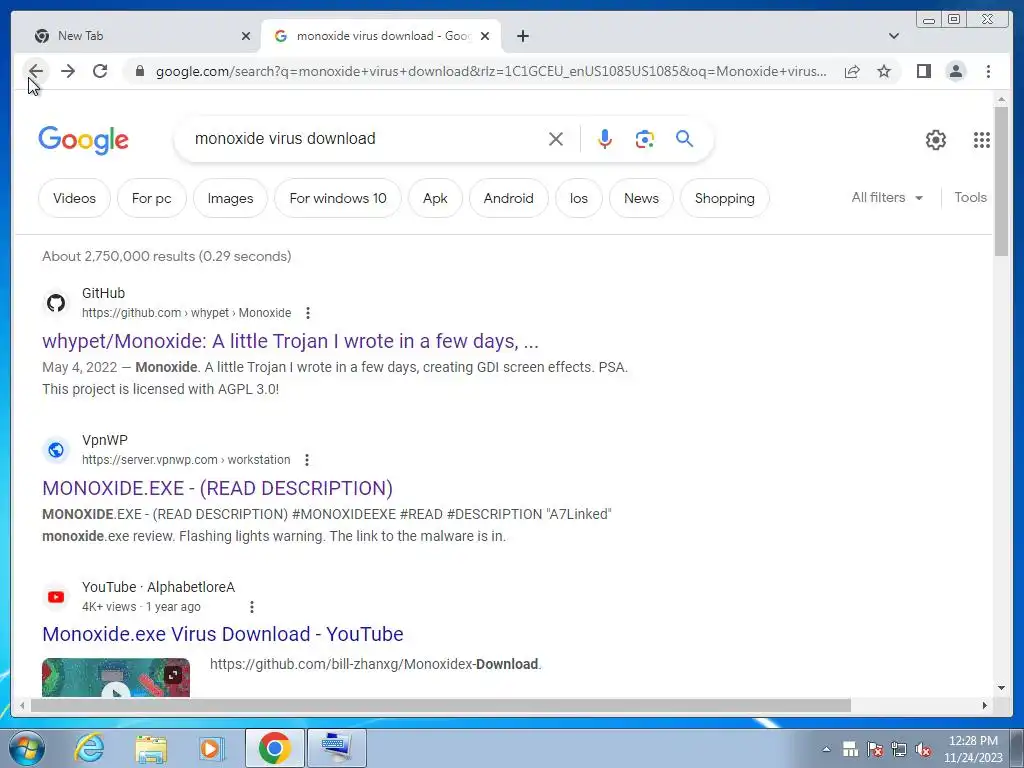This screenshot has height=768, width=1024.
Task: Click the YouTube favicon in results
Action: [x=56, y=597]
